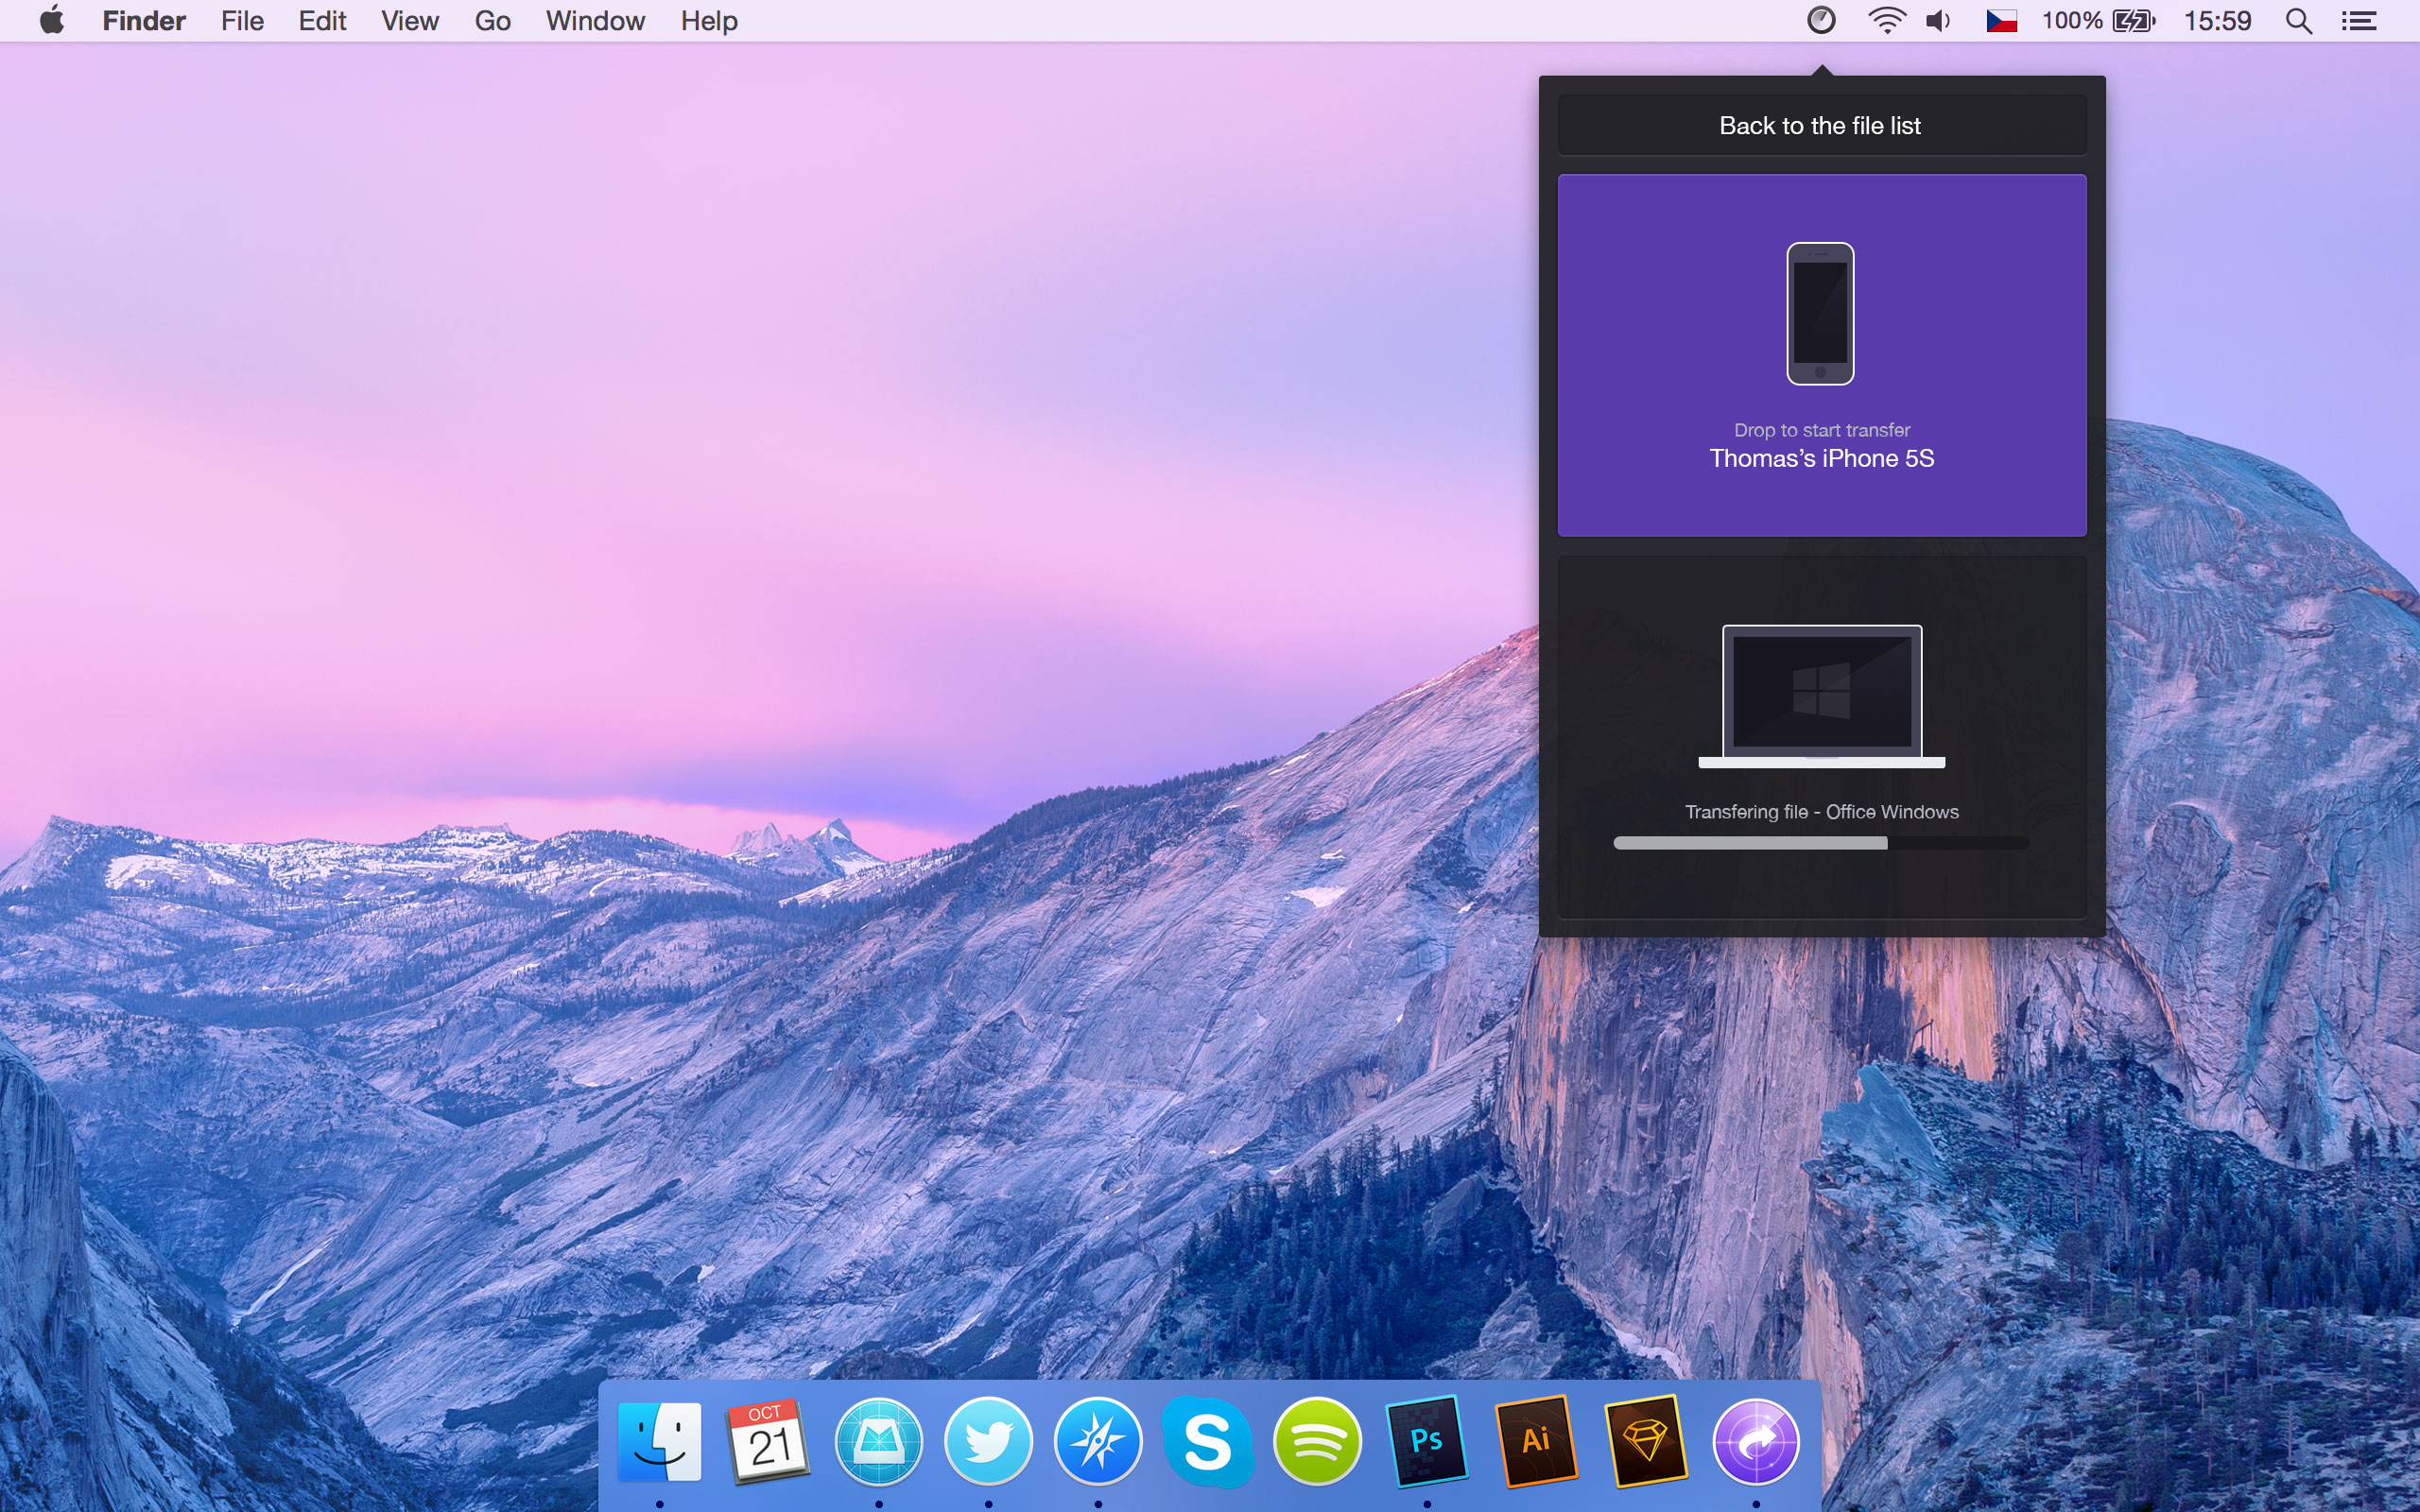This screenshot has width=2420, height=1512.
Task: Select the Office Windows laptop card
Action: [x=1821, y=737]
